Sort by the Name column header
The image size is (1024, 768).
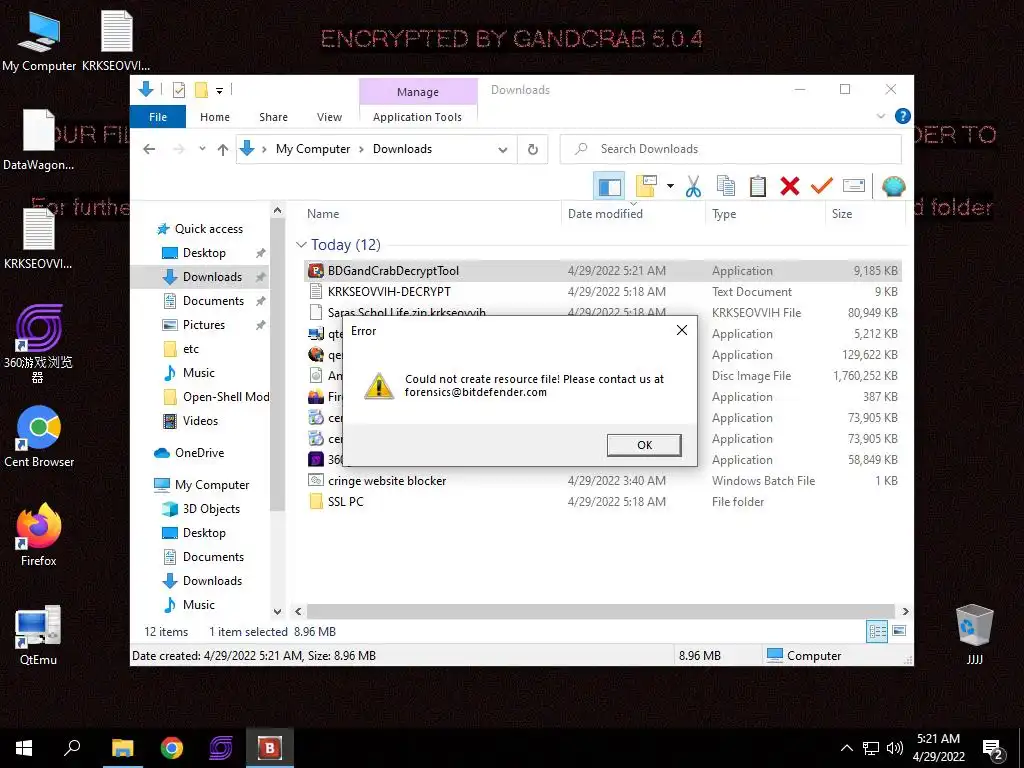(x=323, y=214)
